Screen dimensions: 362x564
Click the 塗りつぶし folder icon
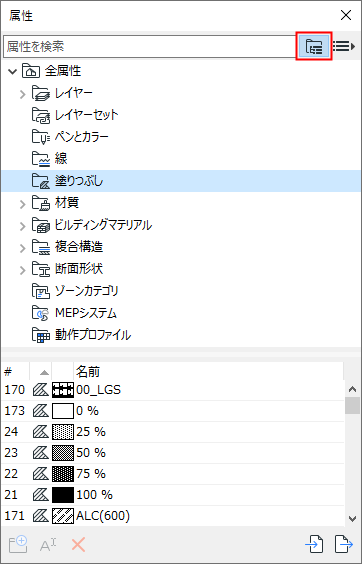[x=41, y=181]
